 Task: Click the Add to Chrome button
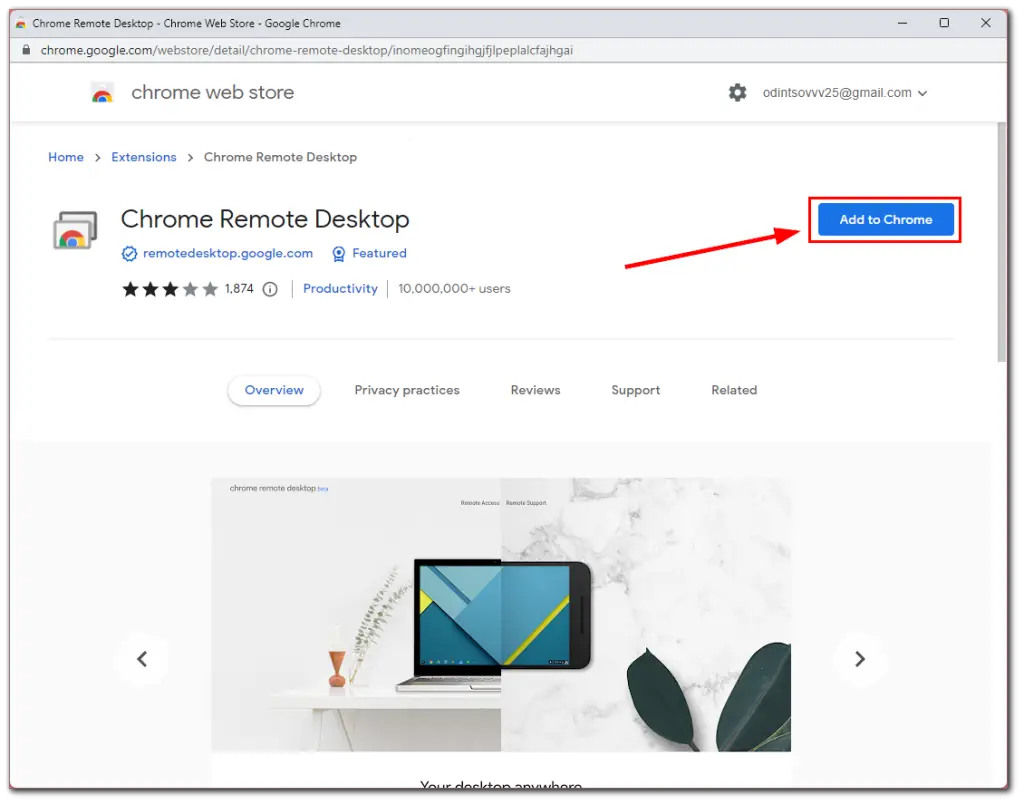point(886,219)
